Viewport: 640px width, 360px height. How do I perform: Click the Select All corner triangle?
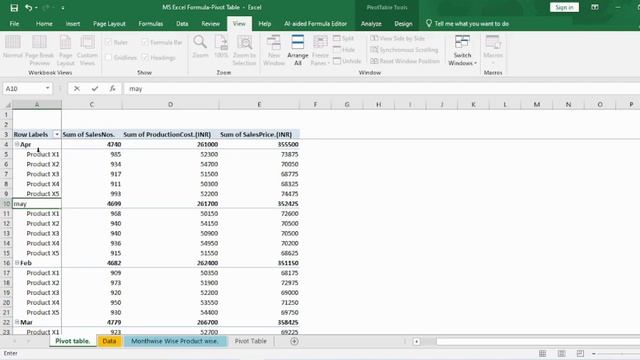[x=7, y=104]
